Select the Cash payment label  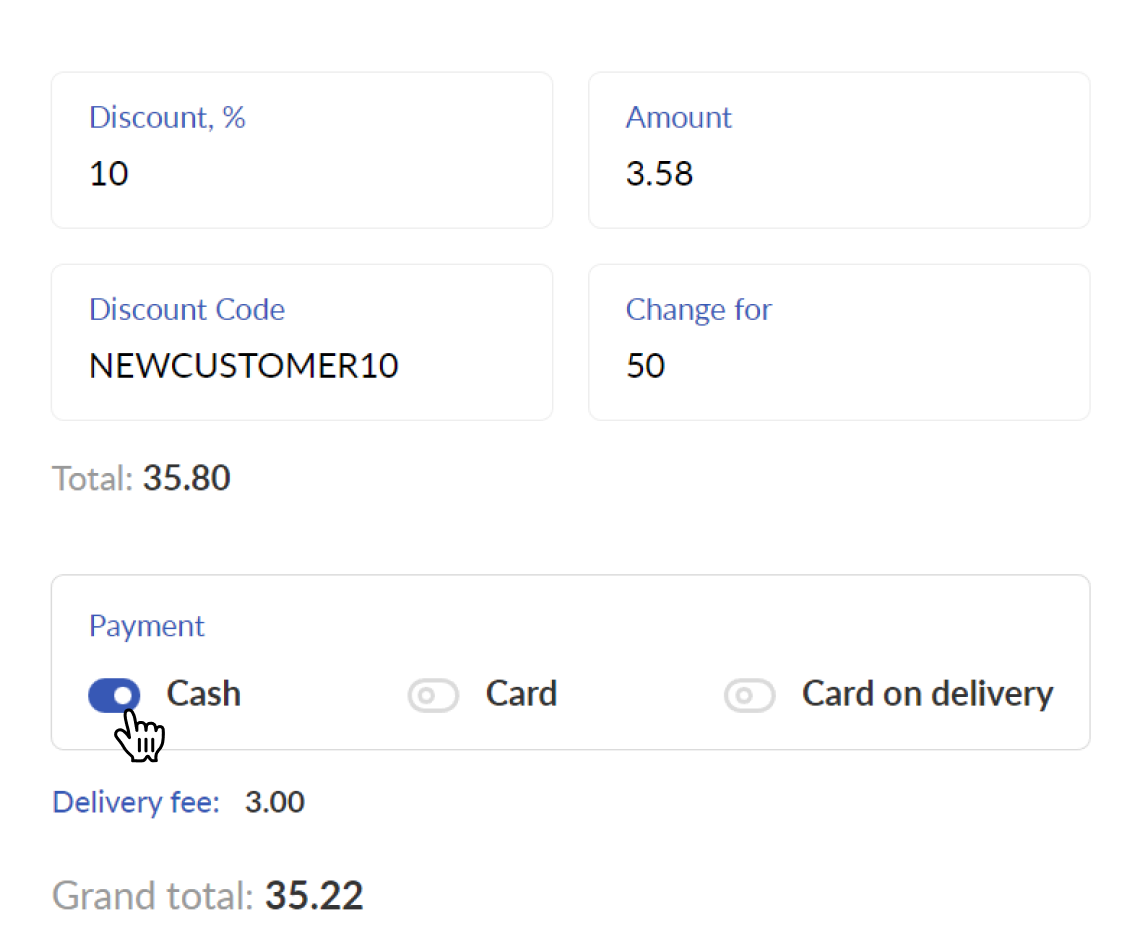203,694
